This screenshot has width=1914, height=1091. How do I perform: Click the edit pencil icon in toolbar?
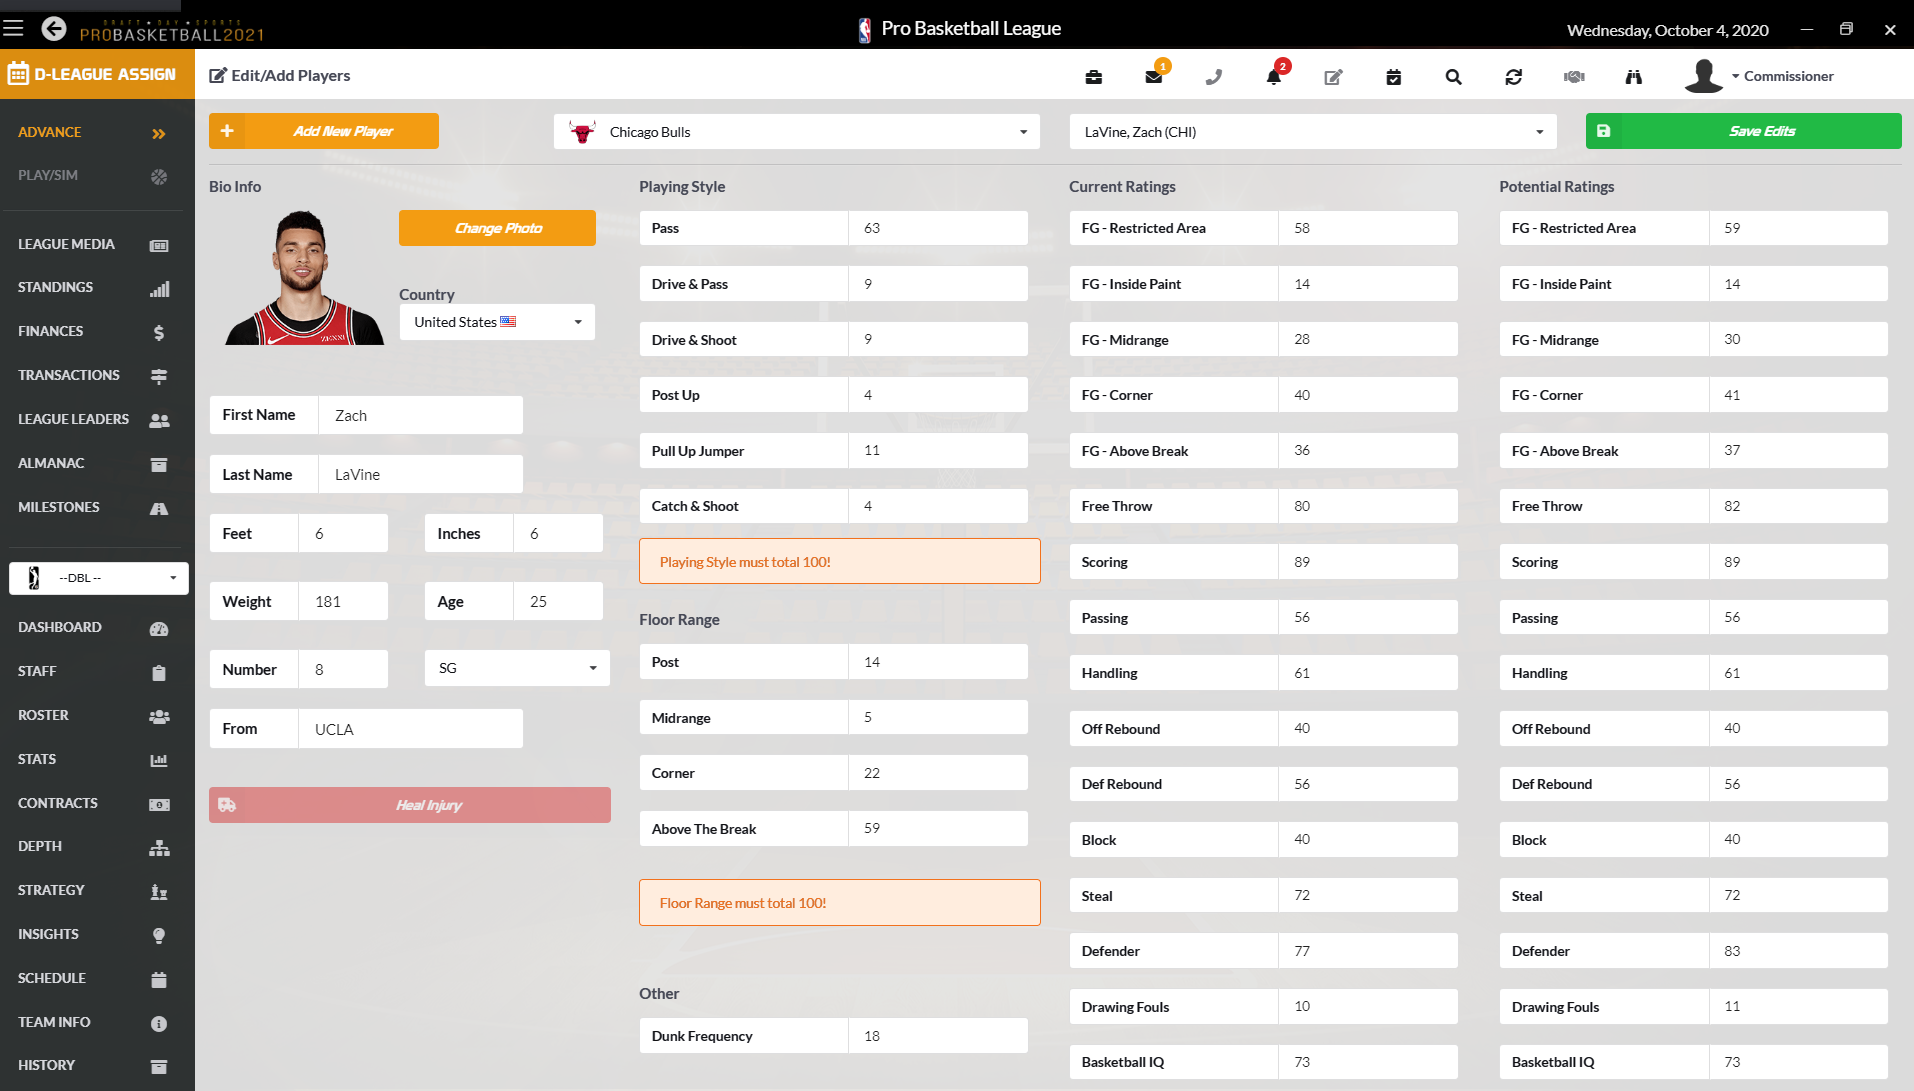pos(1334,77)
